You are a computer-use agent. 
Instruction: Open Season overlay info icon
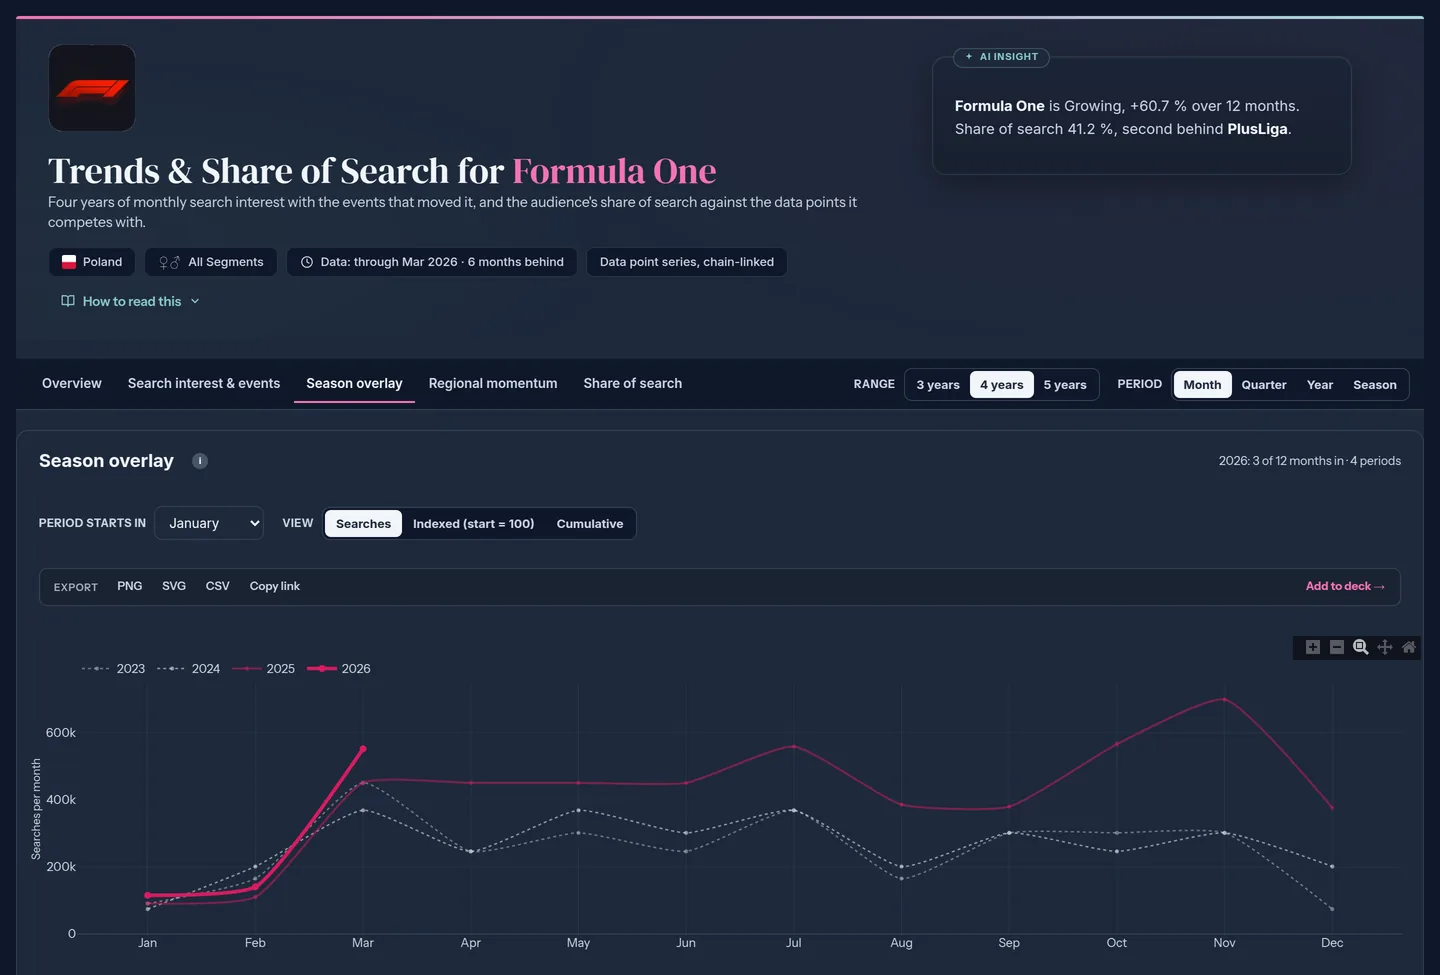[200, 461]
